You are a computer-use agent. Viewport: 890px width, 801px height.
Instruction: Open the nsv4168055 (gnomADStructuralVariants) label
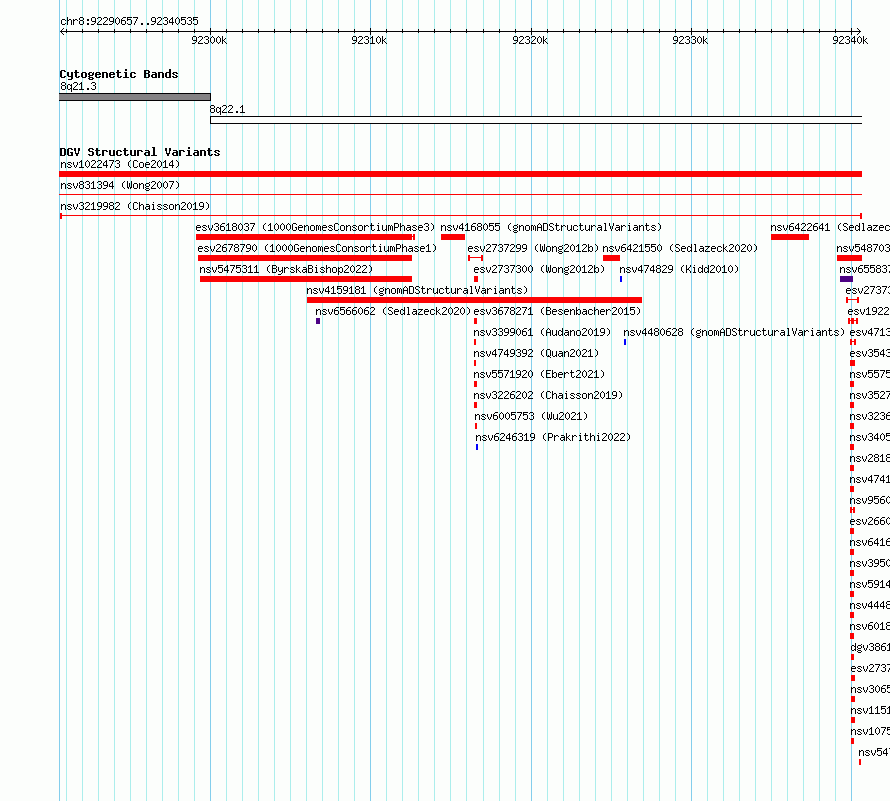tap(551, 227)
